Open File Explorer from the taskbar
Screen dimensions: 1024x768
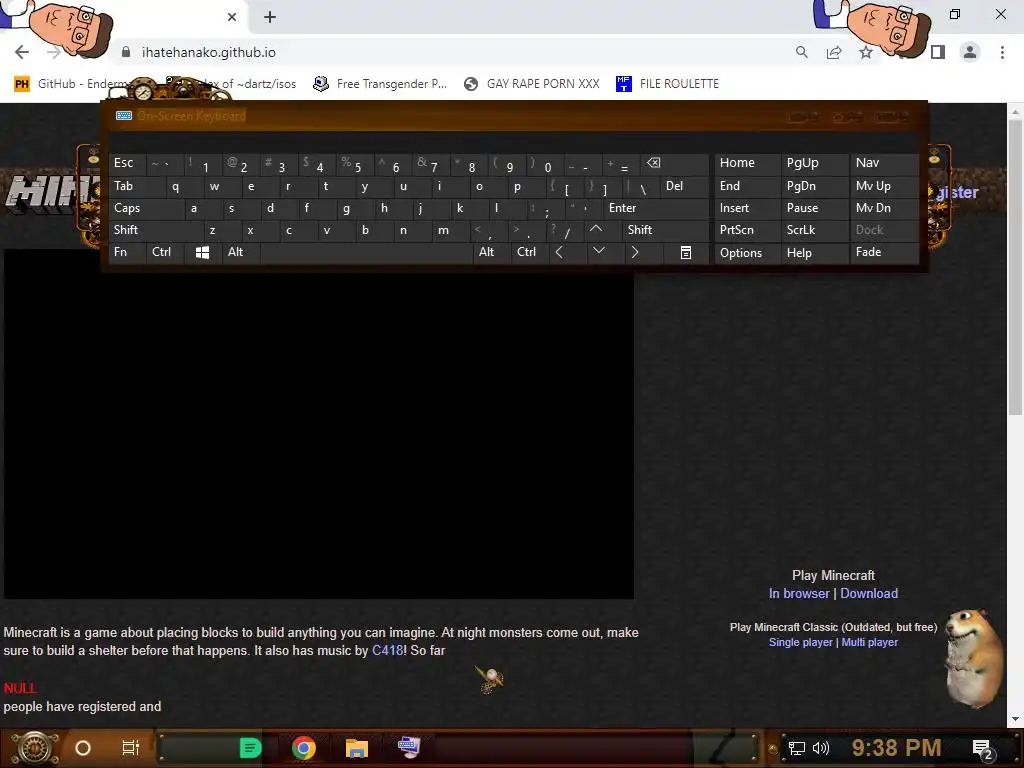357,748
